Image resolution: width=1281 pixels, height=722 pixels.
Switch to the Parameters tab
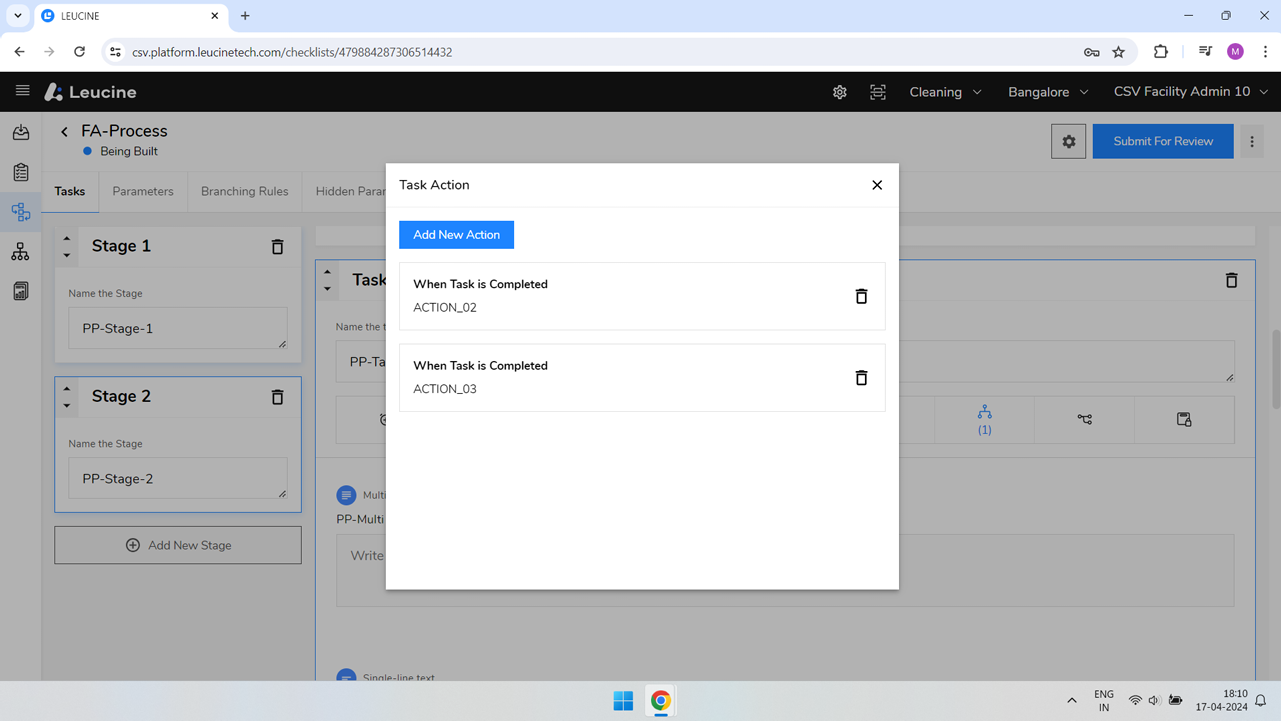pos(143,191)
